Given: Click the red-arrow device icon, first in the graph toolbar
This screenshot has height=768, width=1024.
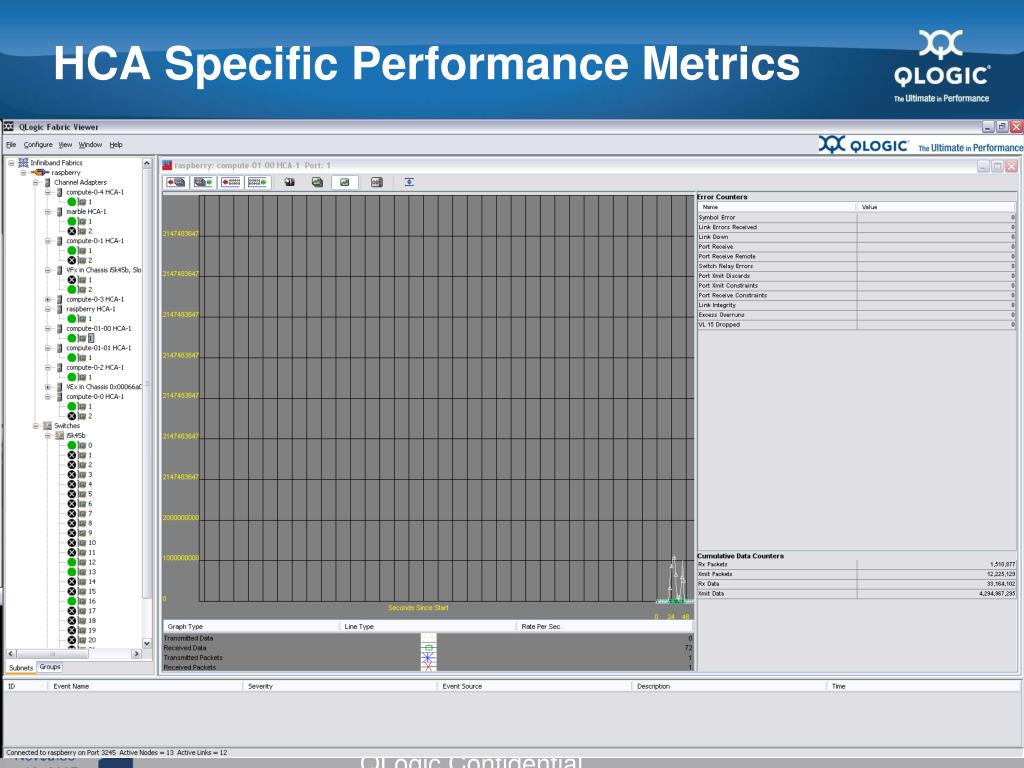Looking at the screenshot, I should pyautogui.click(x=176, y=182).
